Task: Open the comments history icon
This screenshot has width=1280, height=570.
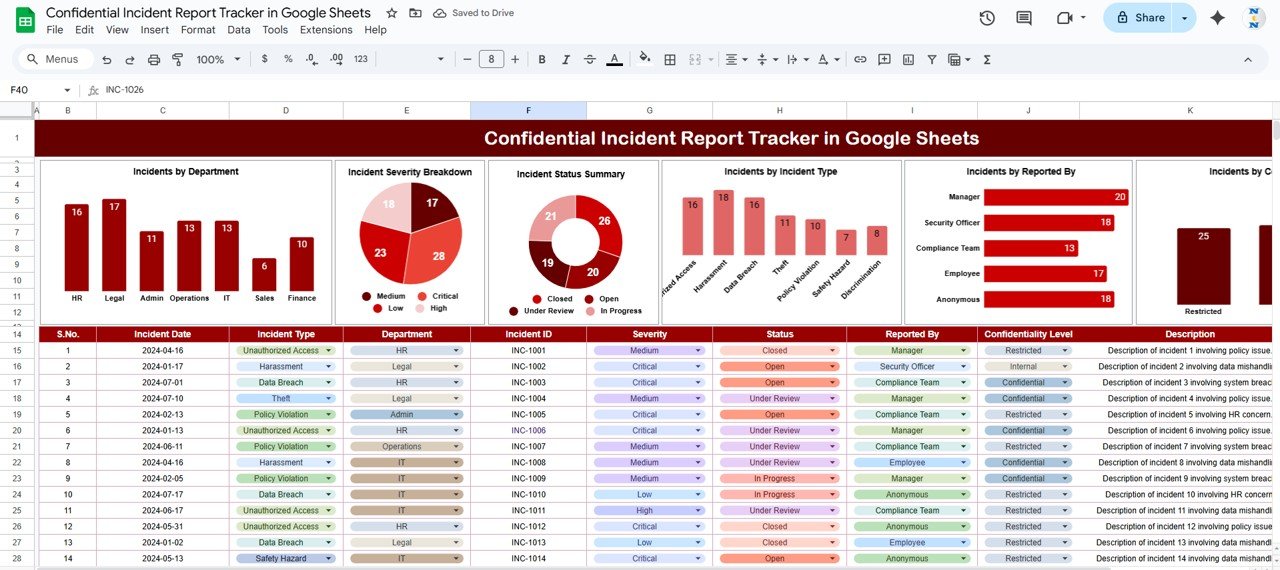Action: (1024, 18)
